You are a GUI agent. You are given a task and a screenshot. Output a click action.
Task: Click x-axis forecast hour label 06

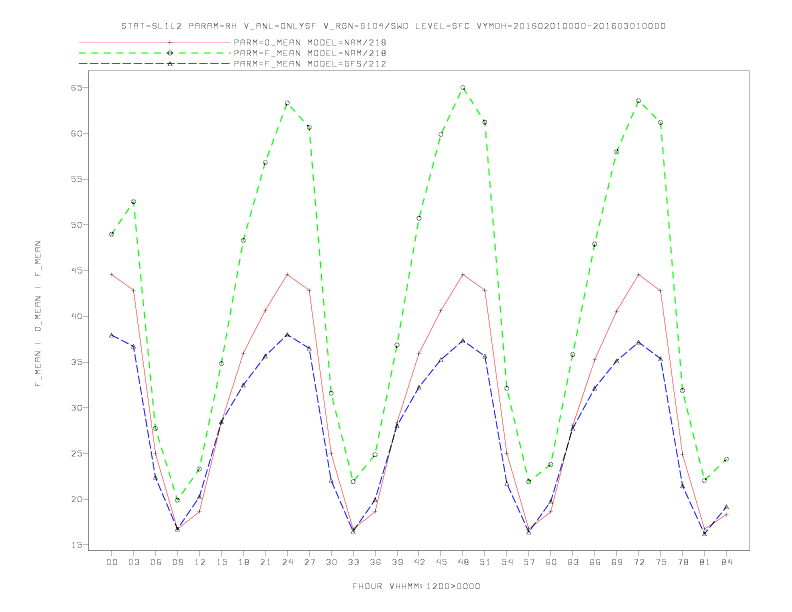(156, 562)
